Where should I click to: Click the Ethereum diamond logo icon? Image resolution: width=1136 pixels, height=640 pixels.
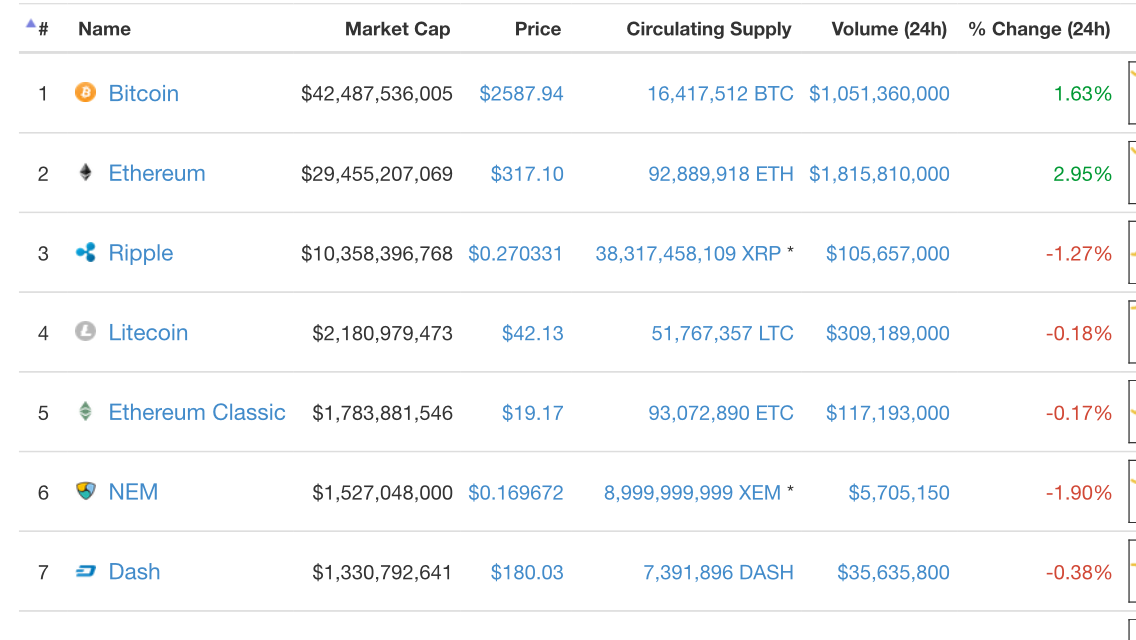[85, 172]
